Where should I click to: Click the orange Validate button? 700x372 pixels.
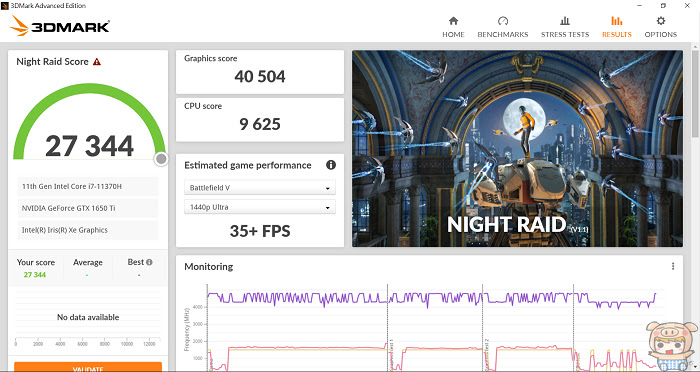pos(88,367)
